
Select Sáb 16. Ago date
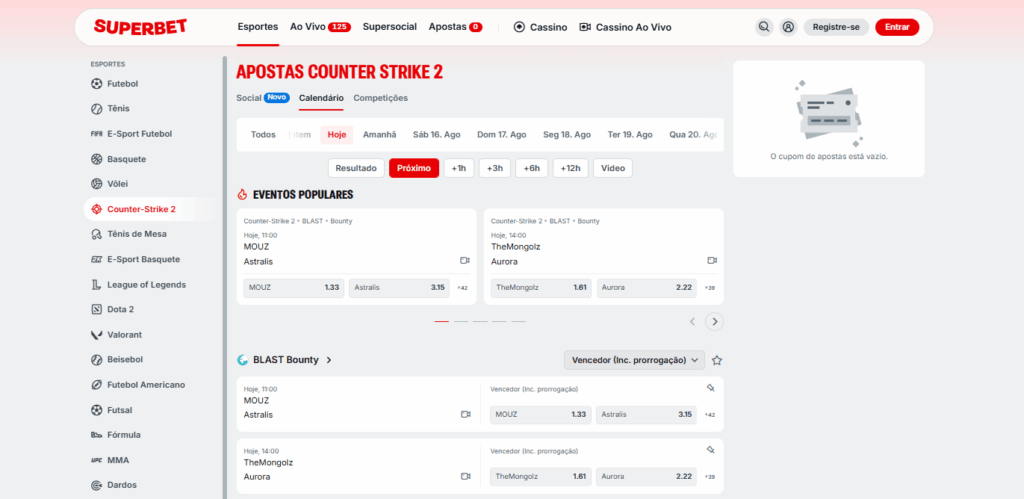click(436, 135)
